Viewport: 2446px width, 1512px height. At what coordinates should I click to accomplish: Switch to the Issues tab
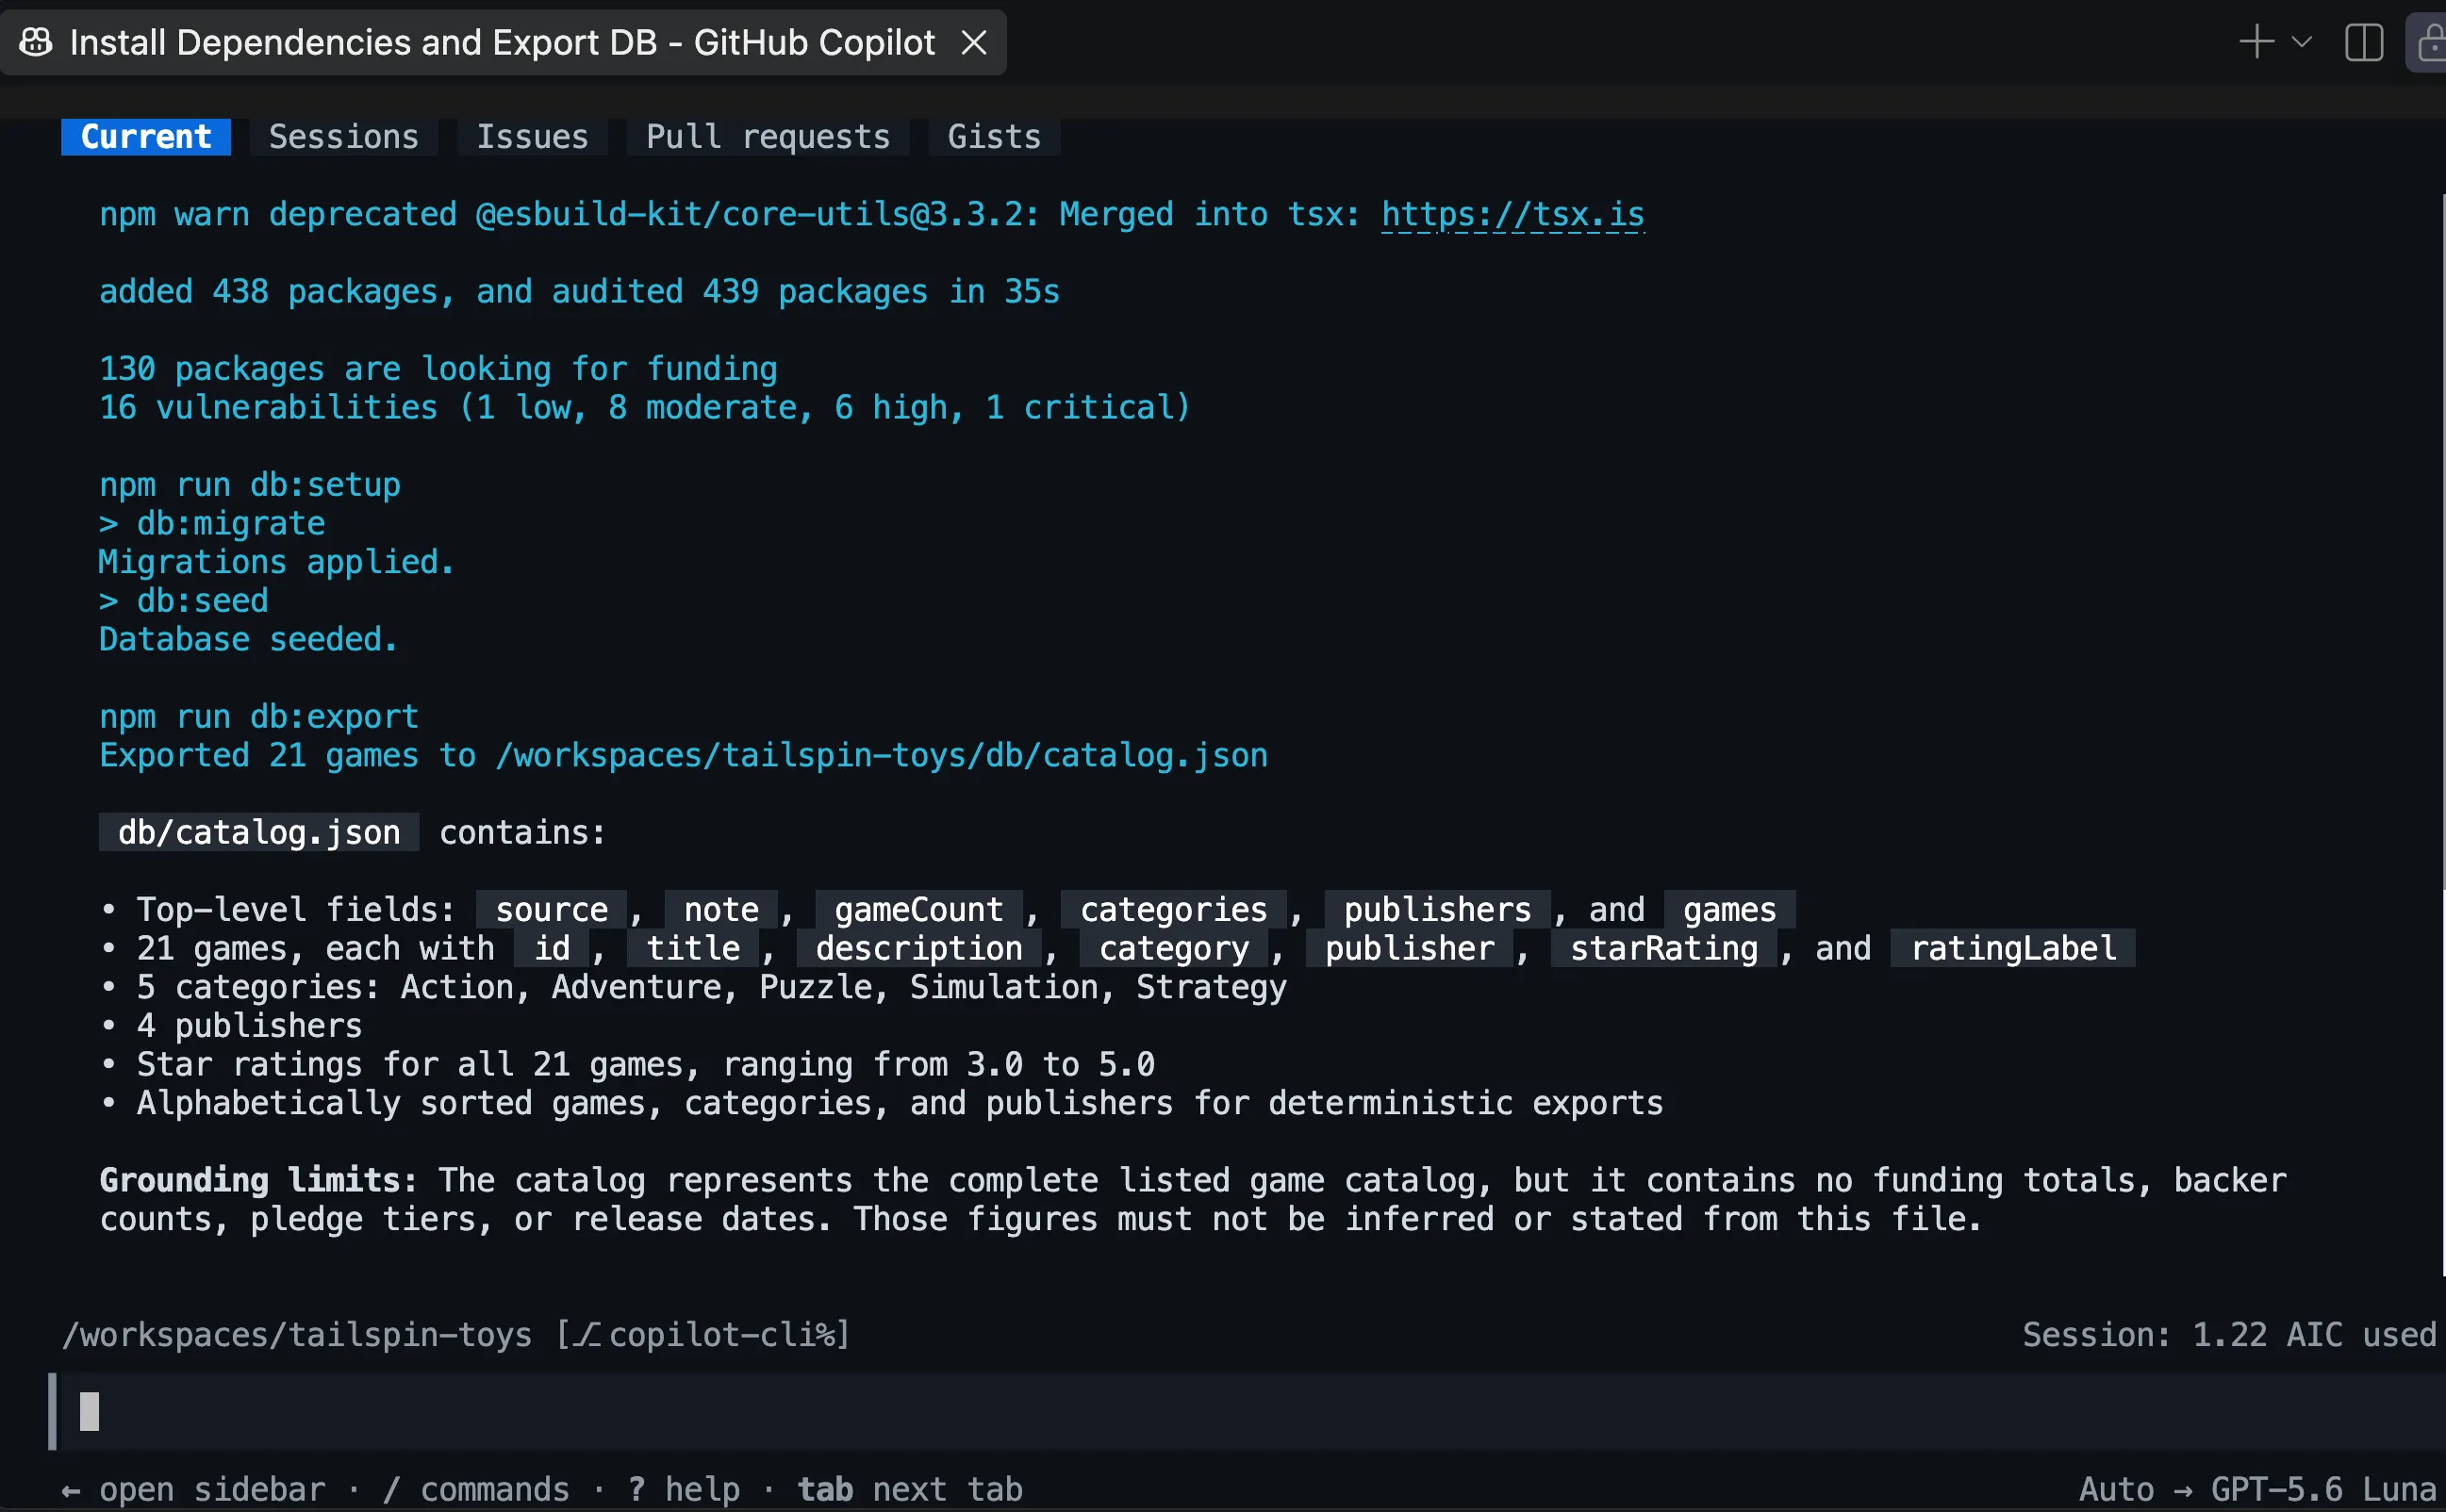click(x=532, y=137)
